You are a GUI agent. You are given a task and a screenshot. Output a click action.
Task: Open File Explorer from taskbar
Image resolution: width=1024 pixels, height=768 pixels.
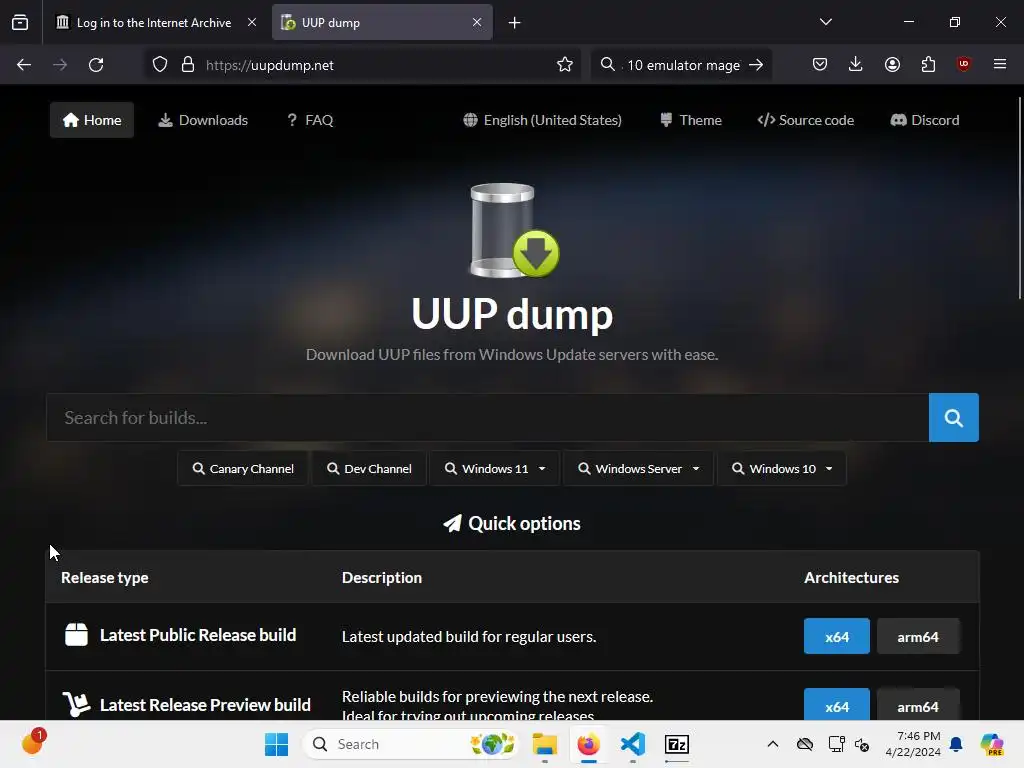coord(544,744)
